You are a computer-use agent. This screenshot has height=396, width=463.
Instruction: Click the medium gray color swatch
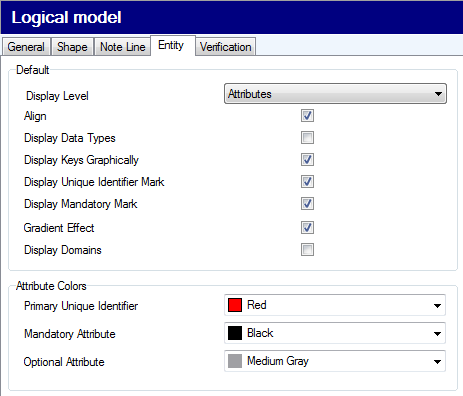235,361
